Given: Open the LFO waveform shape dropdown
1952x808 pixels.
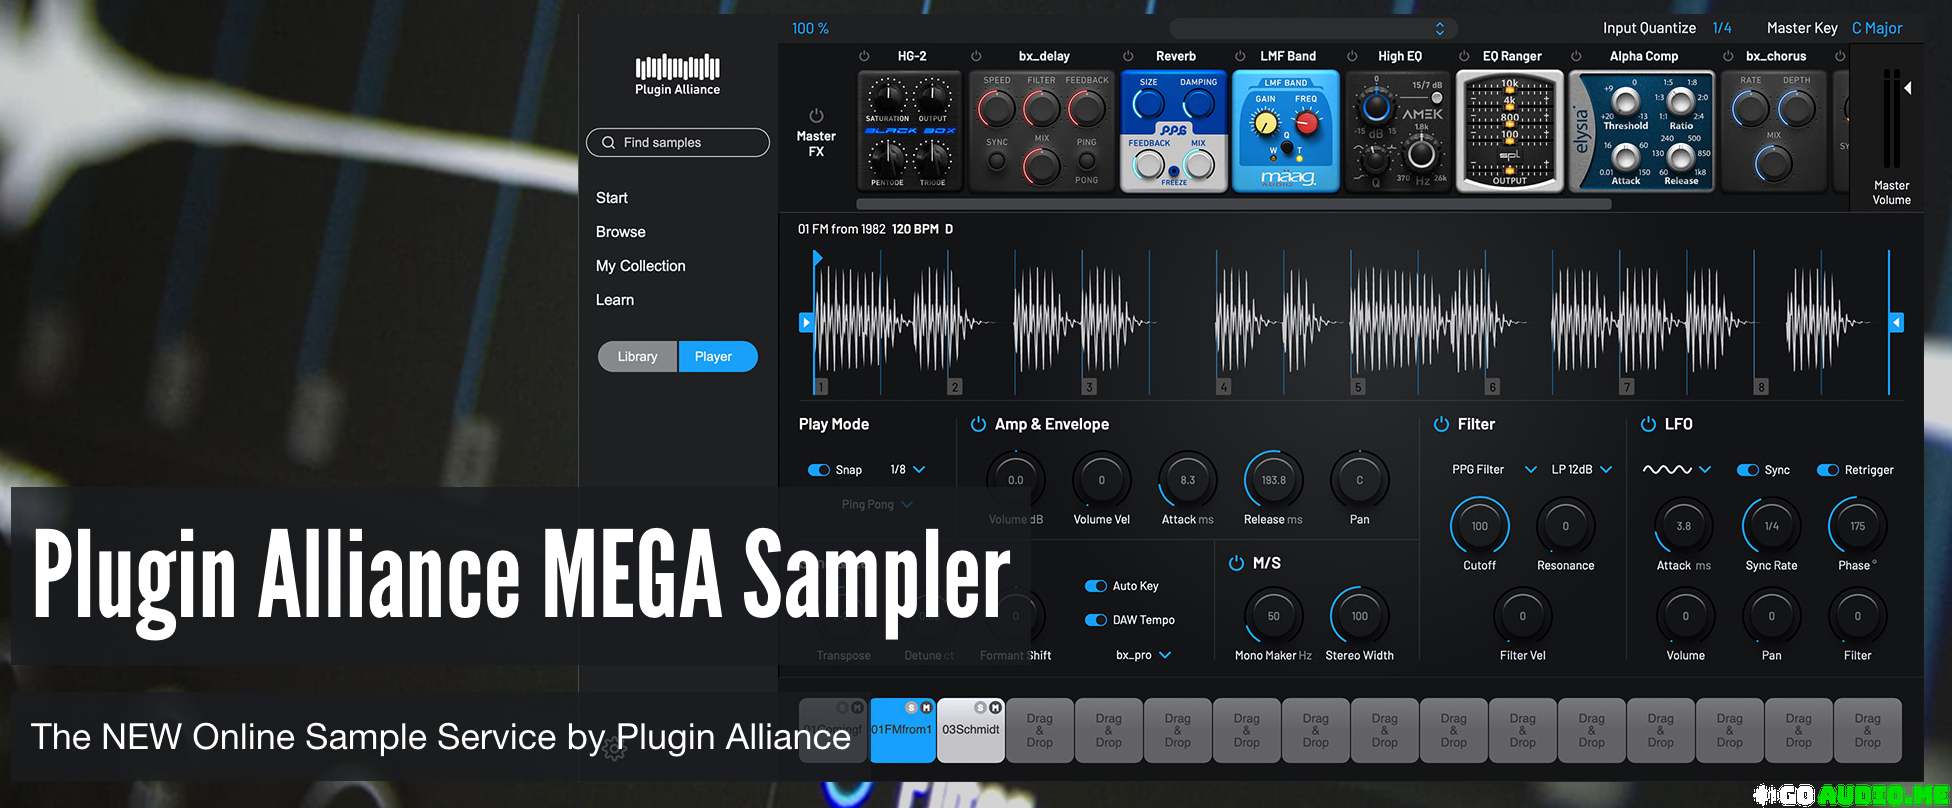Looking at the screenshot, I should [1677, 470].
